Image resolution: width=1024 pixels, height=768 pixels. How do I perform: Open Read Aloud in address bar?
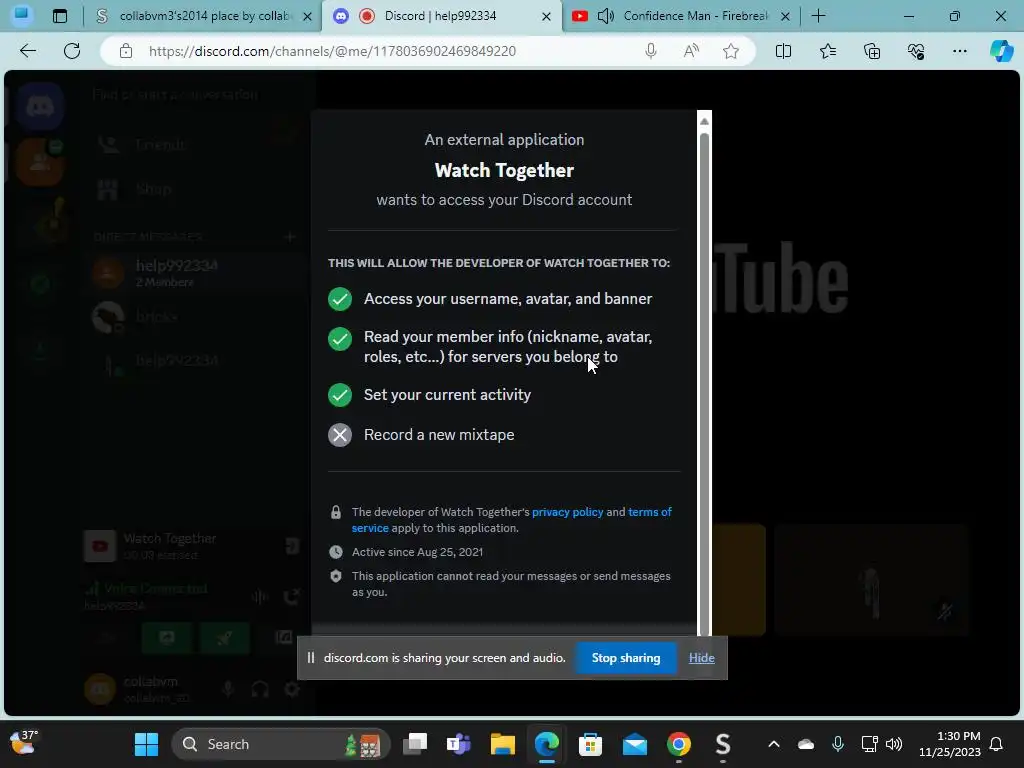pos(691,51)
